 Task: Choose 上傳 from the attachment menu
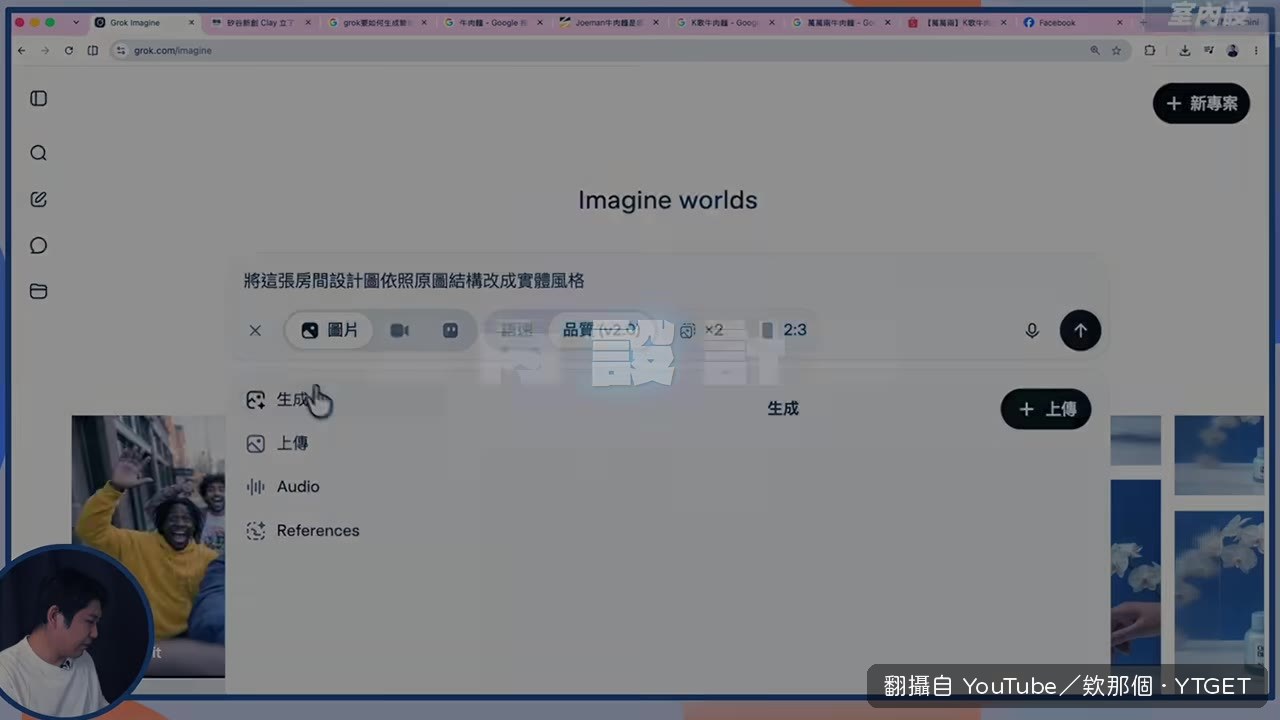[280, 443]
